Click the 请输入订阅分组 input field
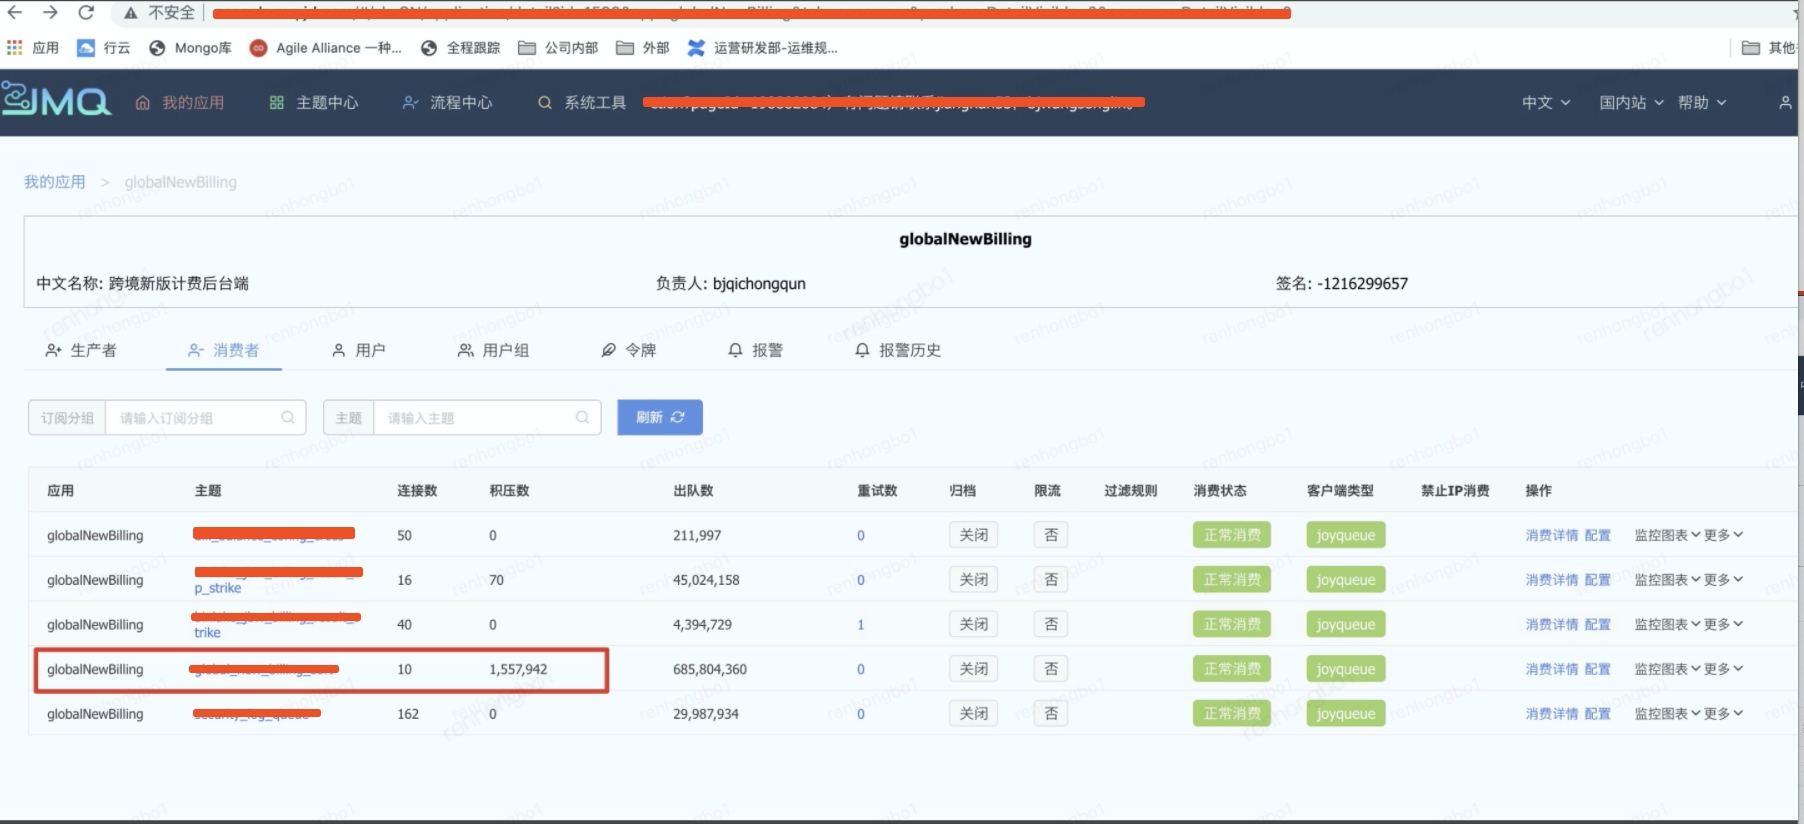 [x=195, y=418]
